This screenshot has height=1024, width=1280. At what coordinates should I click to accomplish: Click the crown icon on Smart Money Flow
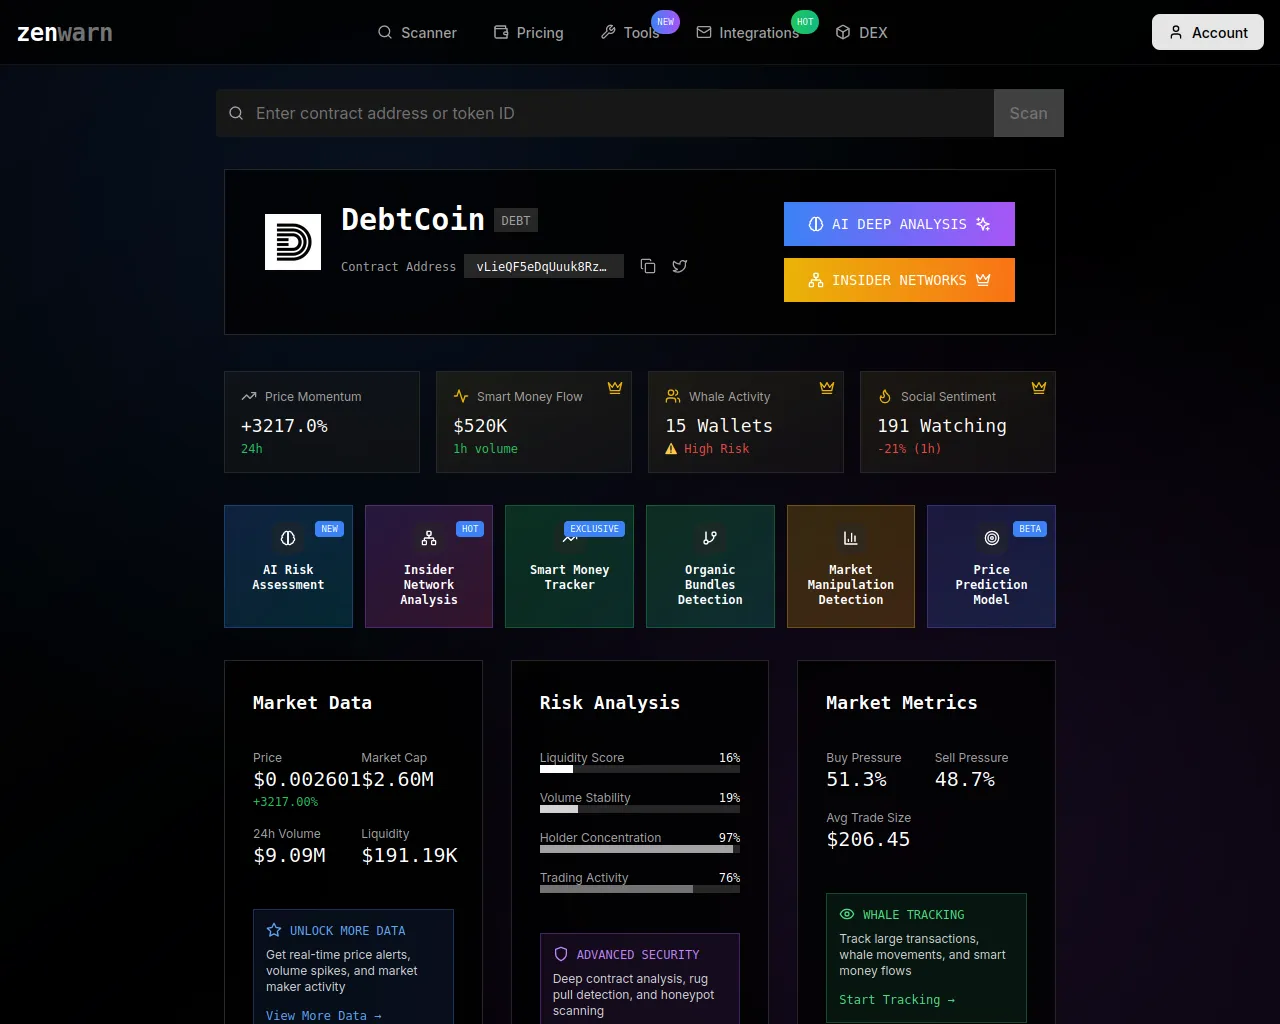615,387
